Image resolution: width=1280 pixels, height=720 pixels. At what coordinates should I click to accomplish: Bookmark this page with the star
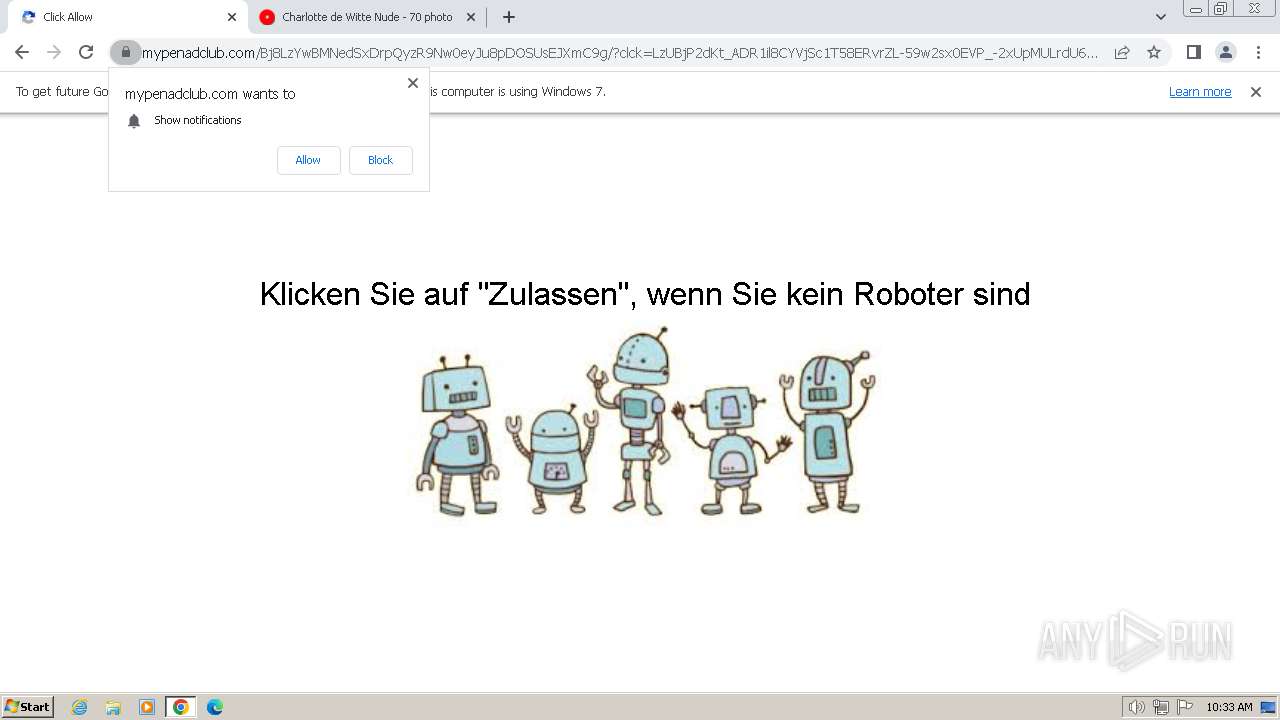coord(1154,52)
